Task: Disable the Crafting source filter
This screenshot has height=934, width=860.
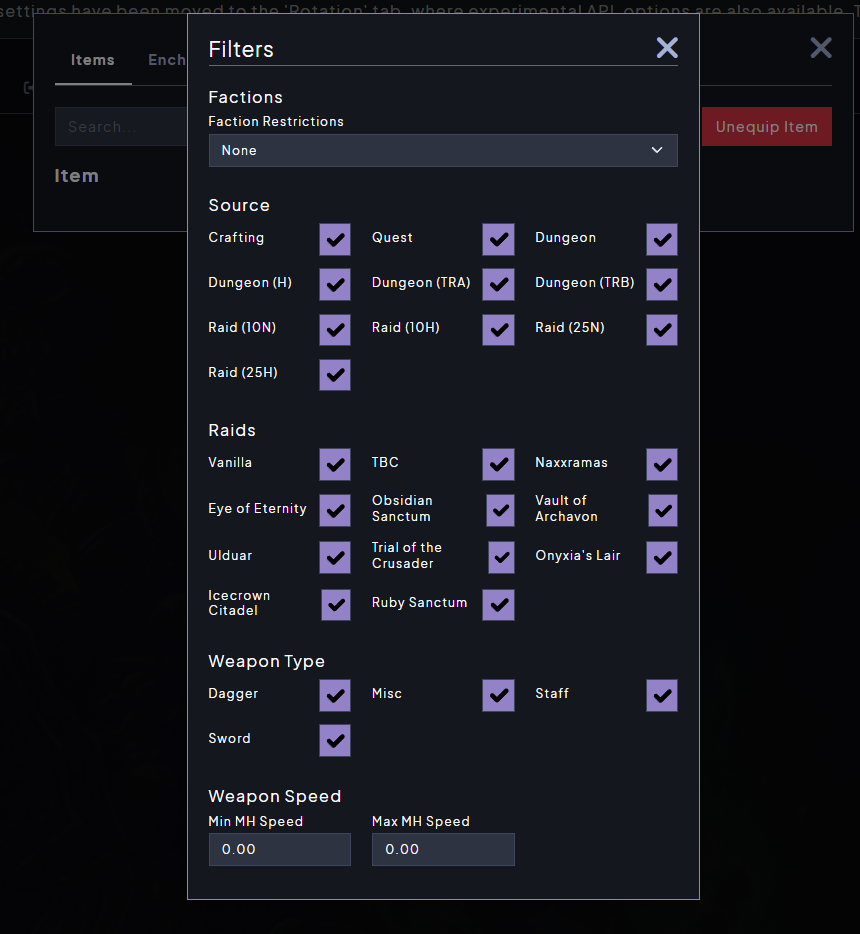Action: coord(335,239)
